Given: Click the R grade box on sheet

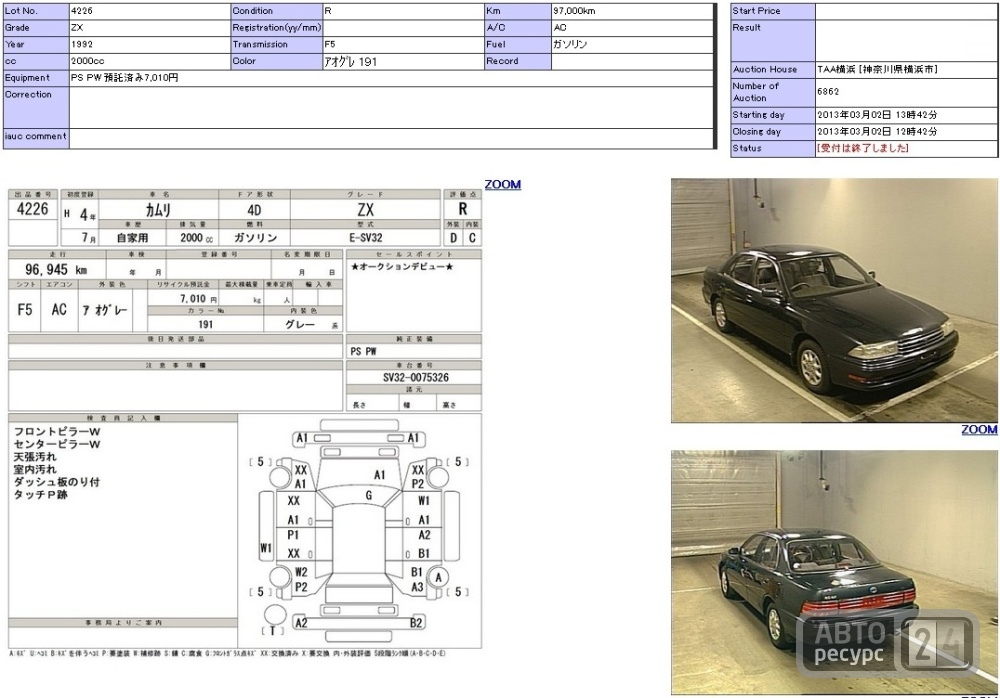Looking at the screenshot, I should tap(462, 209).
